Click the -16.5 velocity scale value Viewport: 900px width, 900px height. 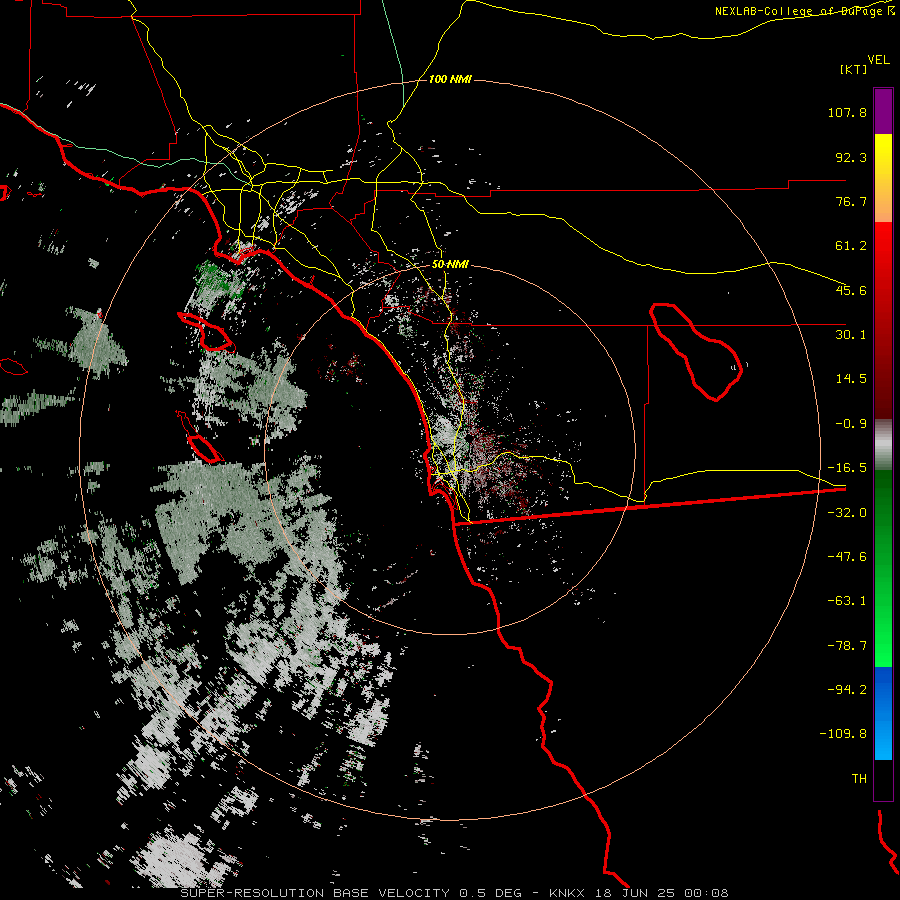click(847, 468)
